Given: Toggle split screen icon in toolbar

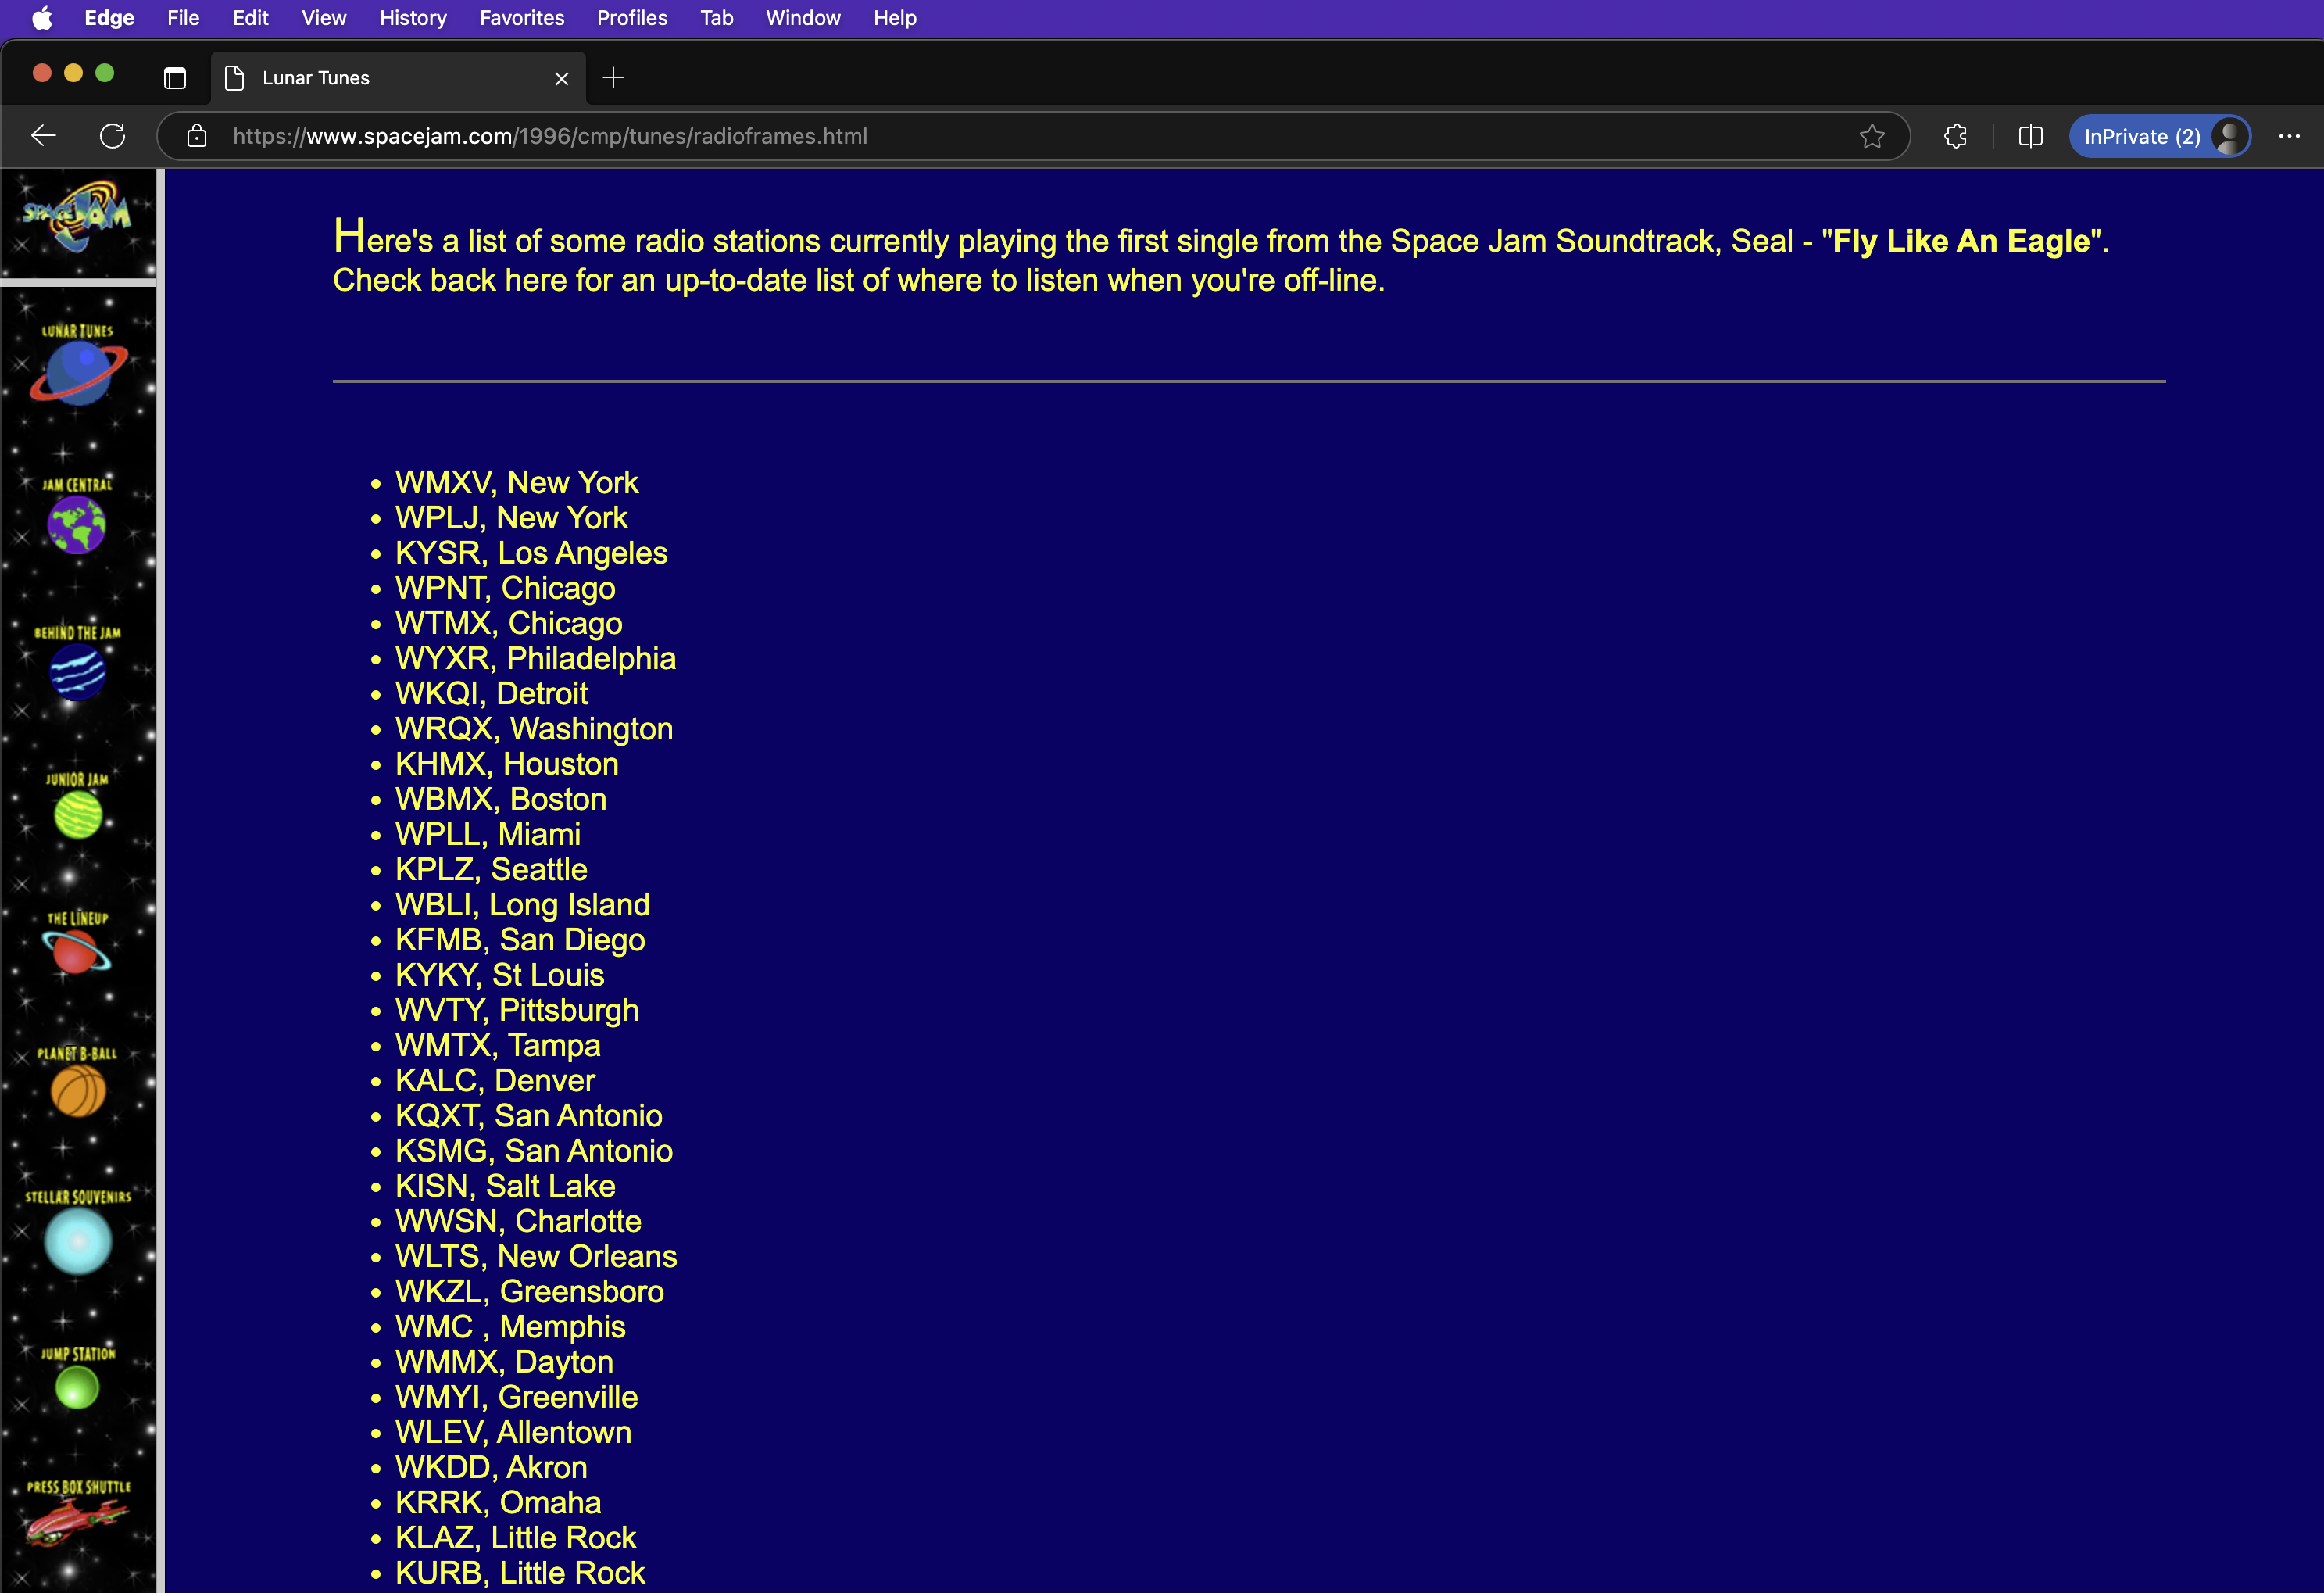Looking at the screenshot, I should point(2030,136).
